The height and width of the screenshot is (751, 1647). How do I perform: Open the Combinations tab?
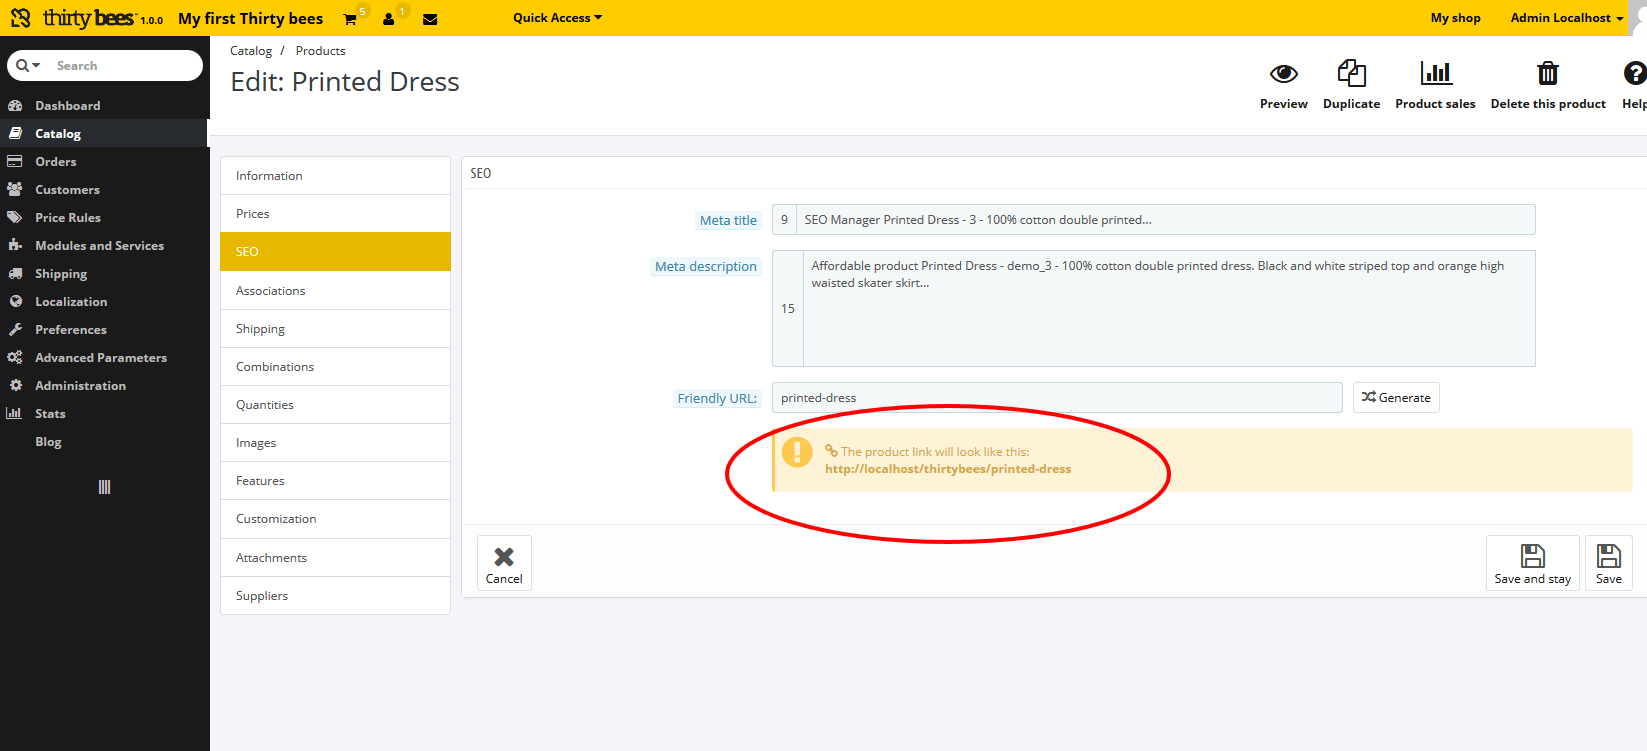click(x=335, y=367)
